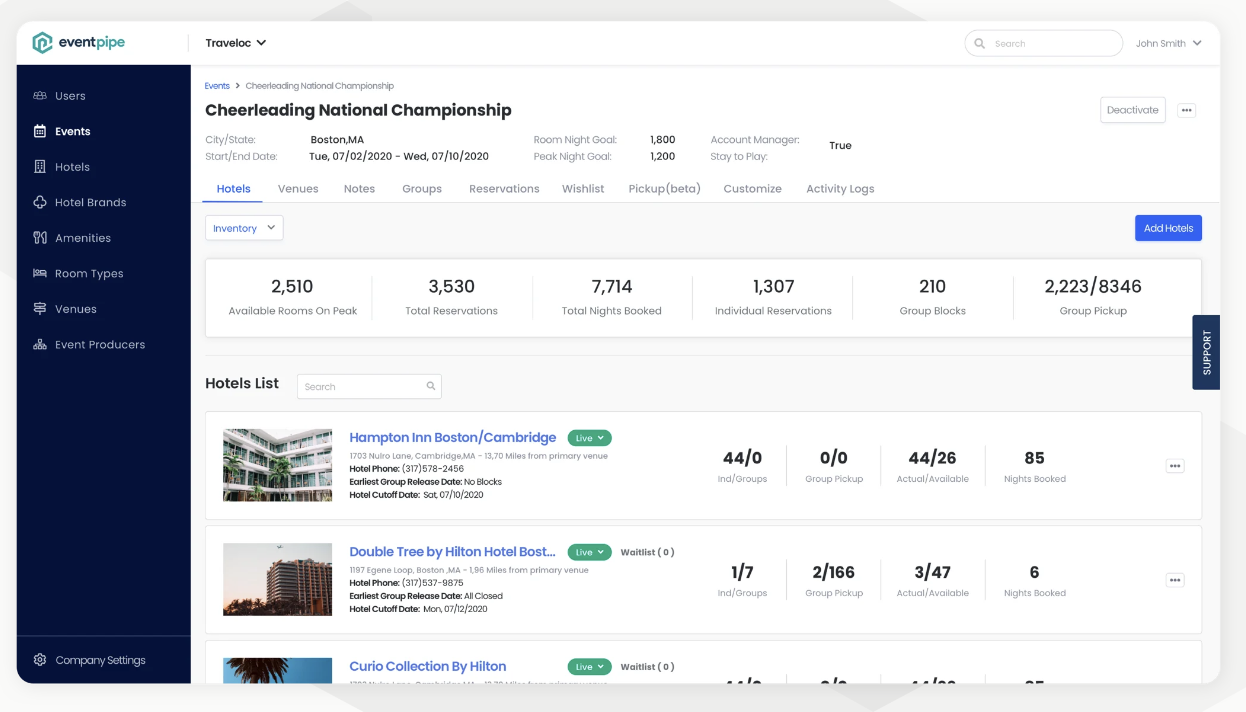The image size is (1246, 712).
Task: Click the Hotels building icon in sidebar
Action: (x=40, y=167)
